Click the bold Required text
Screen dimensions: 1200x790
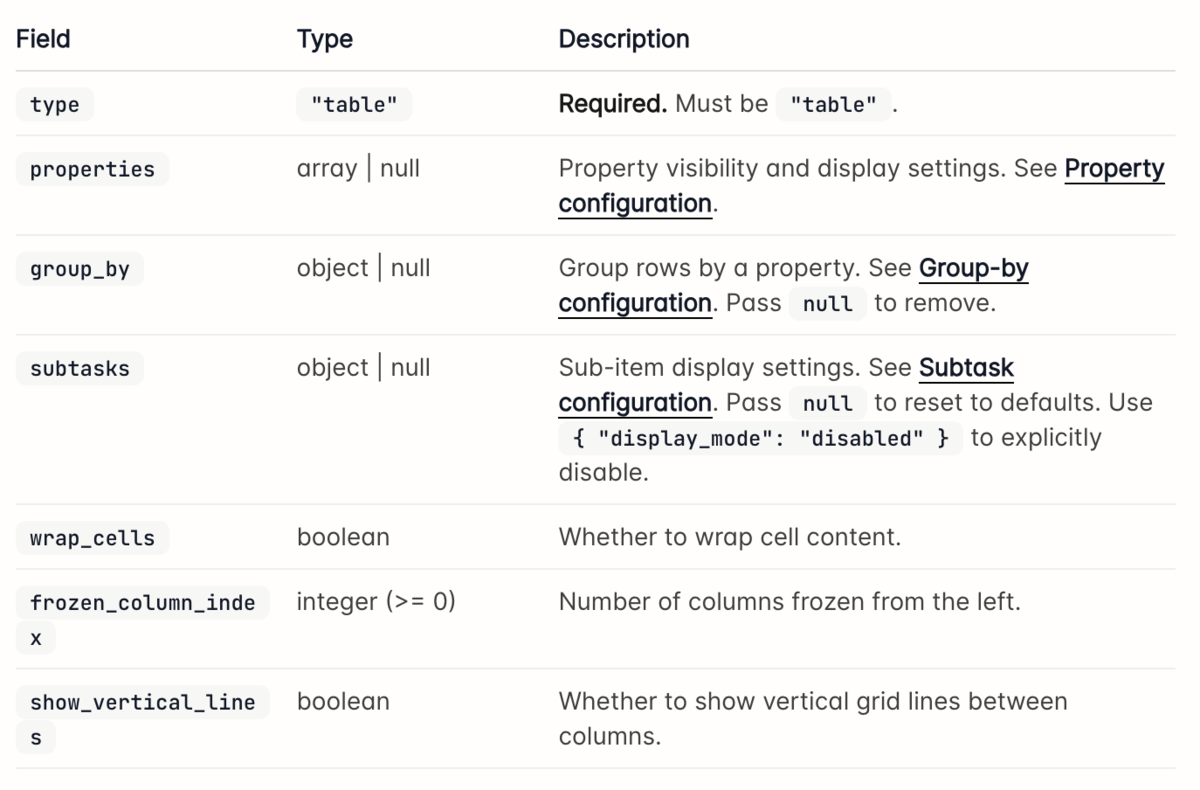point(612,104)
